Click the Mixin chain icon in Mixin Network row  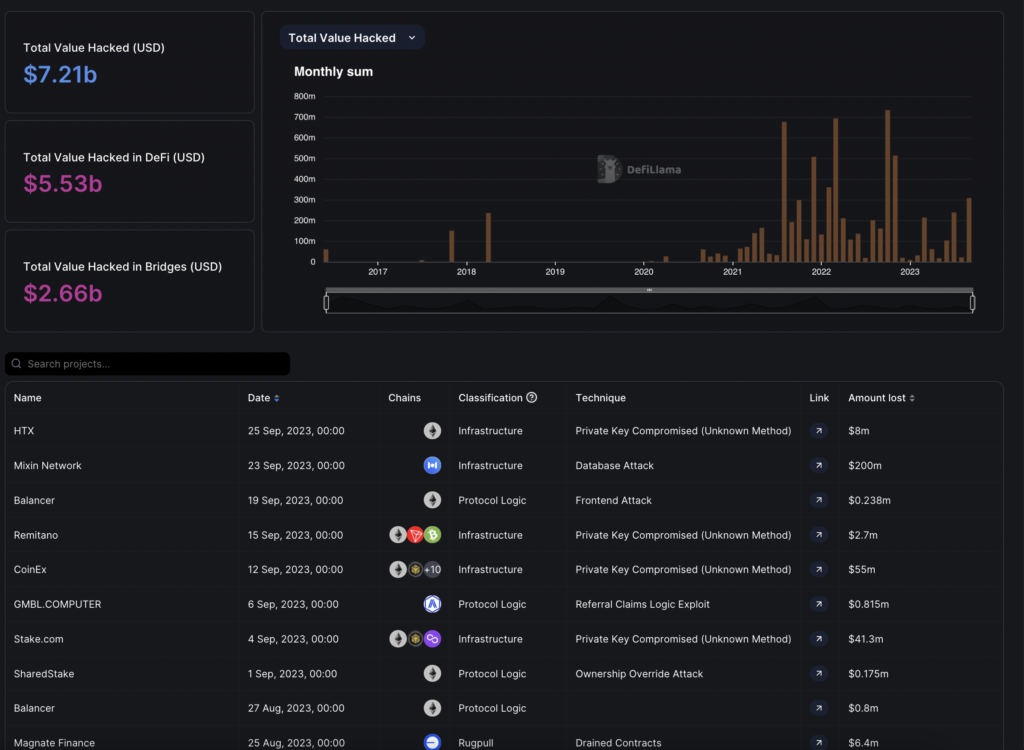[x=432, y=465]
